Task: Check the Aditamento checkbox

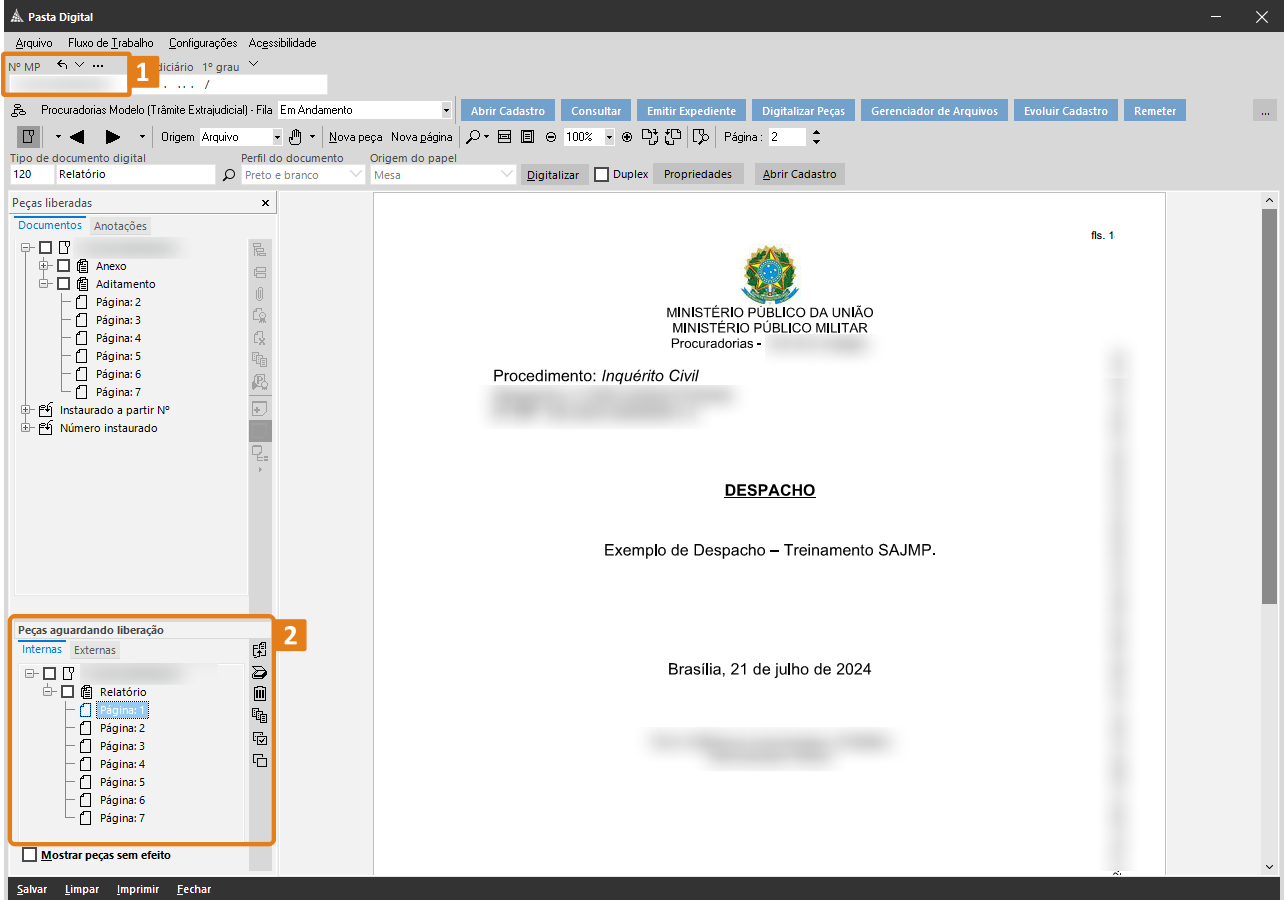Action: [64, 284]
